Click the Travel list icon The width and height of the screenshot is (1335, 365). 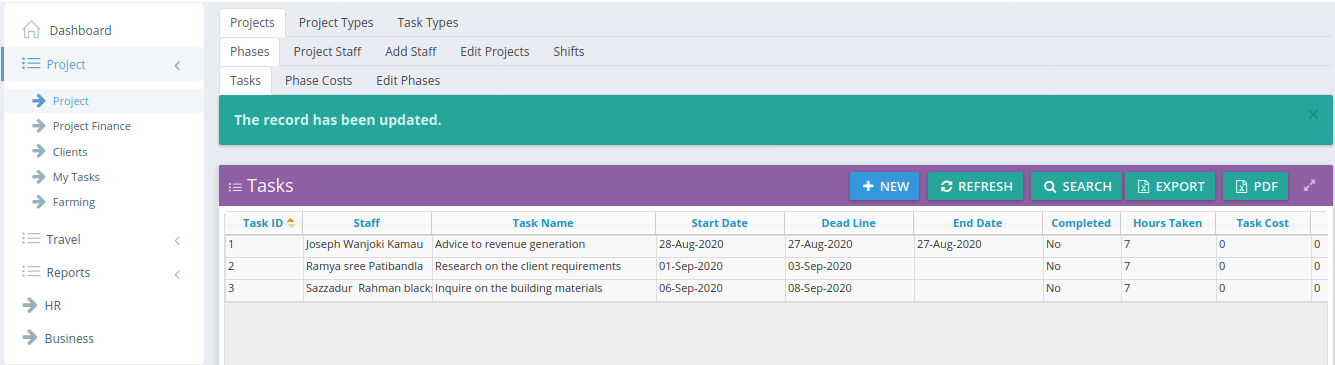coord(31,239)
